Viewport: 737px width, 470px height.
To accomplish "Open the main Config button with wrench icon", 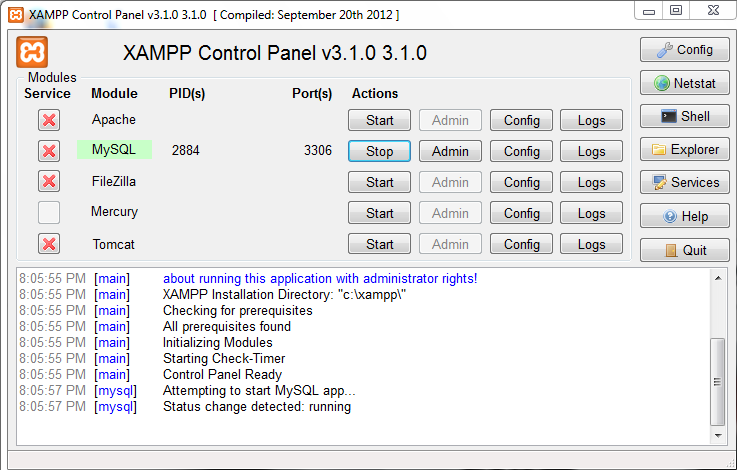I will point(684,50).
